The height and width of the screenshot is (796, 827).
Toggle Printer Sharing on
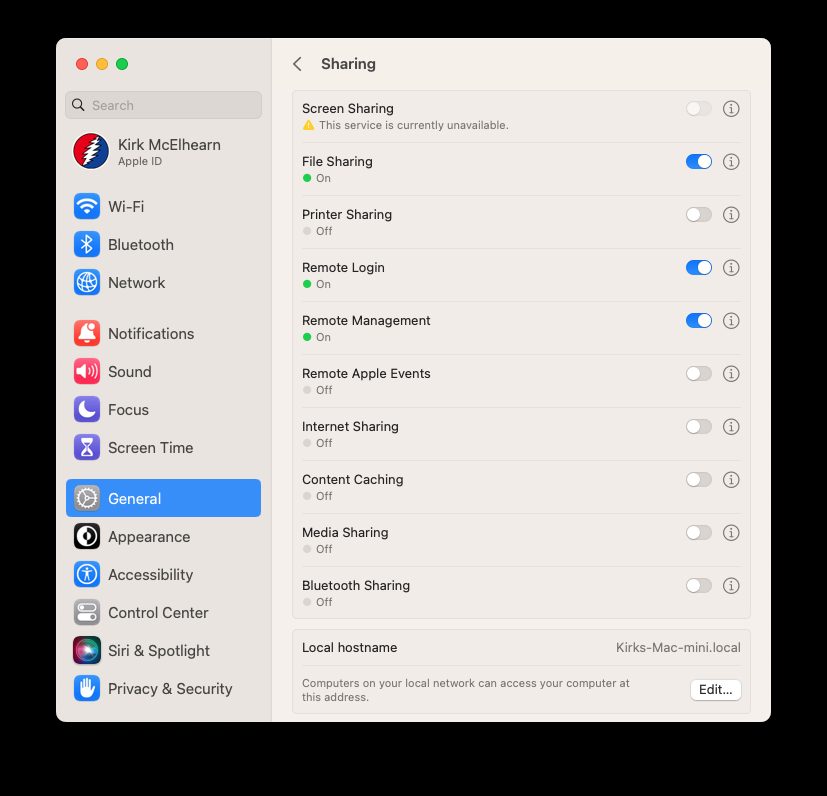(698, 214)
